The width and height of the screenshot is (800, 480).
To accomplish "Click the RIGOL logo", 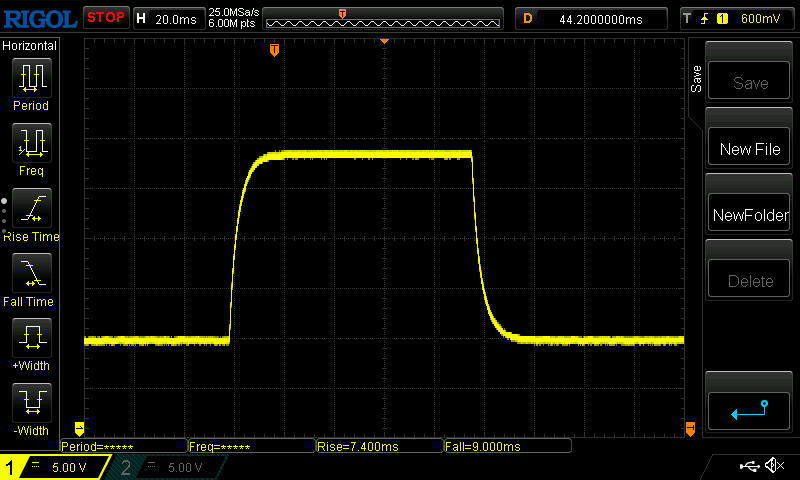I will 40,19.
